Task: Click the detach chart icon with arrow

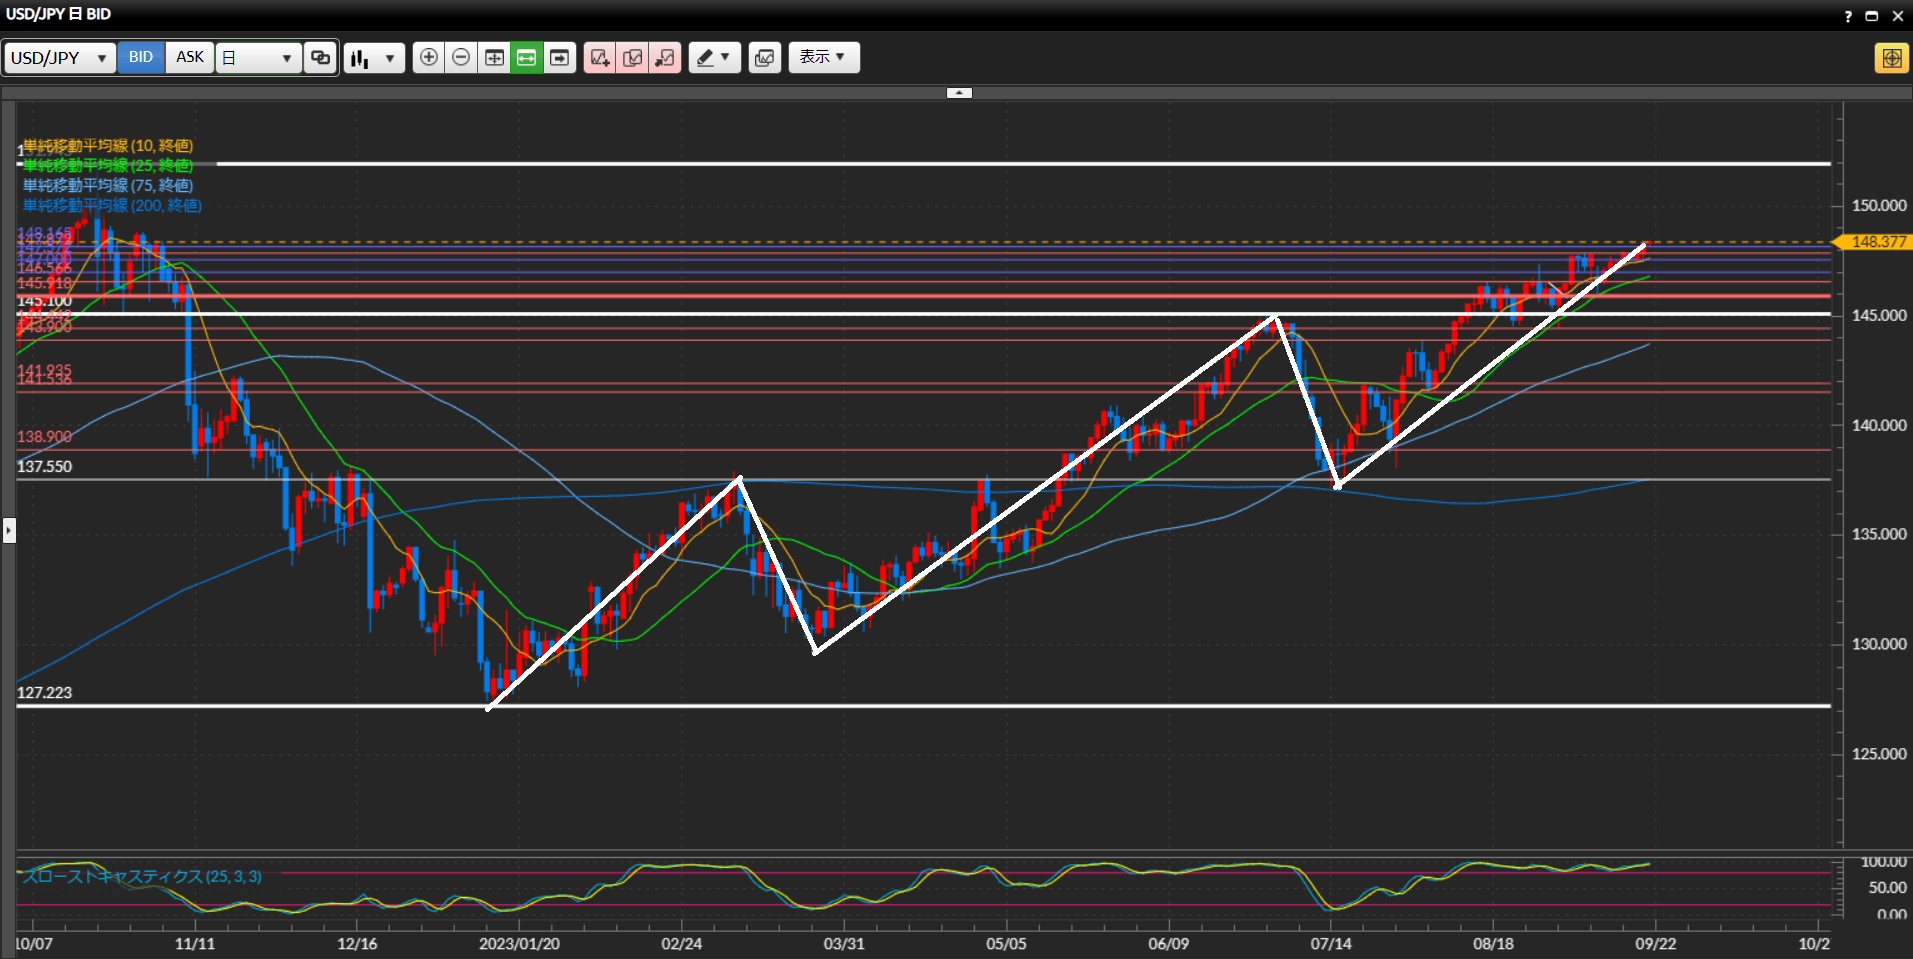Action: point(665,58)
